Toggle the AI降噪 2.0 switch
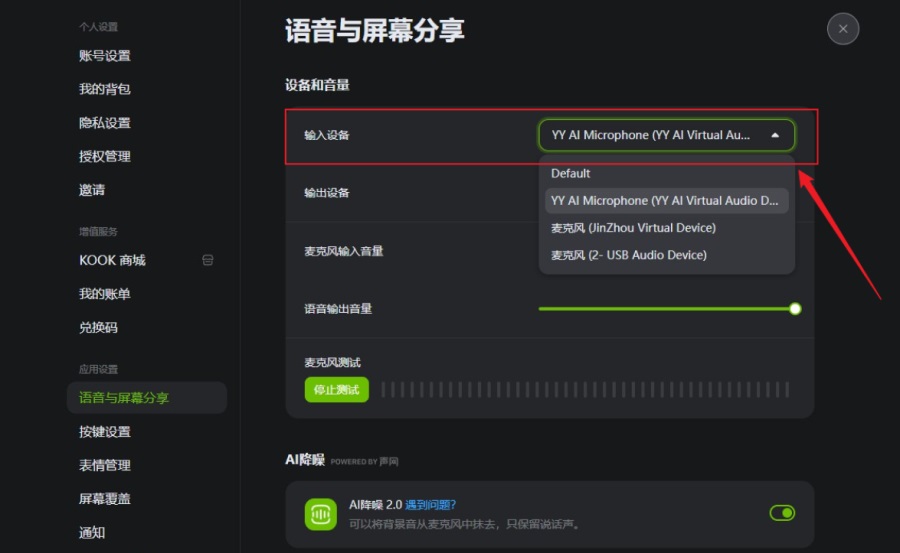This screenshot has height=553, width=900. pyautogui.click(x=782, y=513)
